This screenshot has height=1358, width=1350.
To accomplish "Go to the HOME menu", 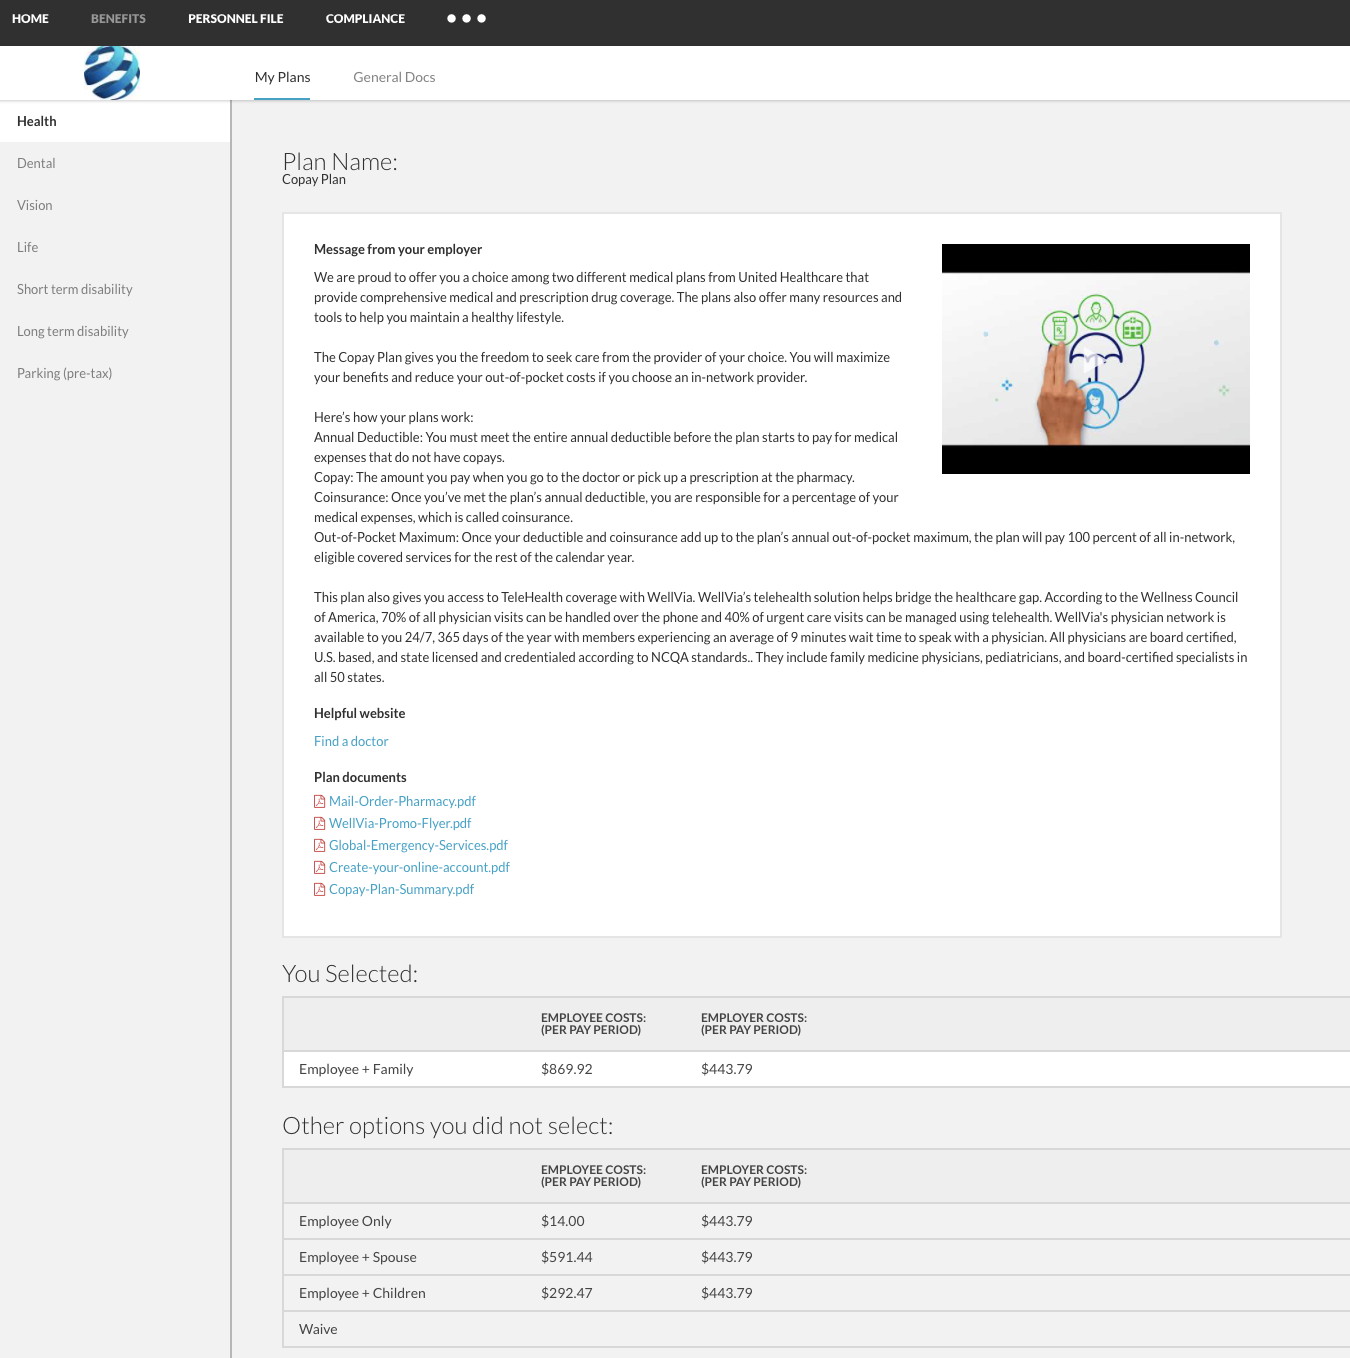I will (x=30, y=18).
